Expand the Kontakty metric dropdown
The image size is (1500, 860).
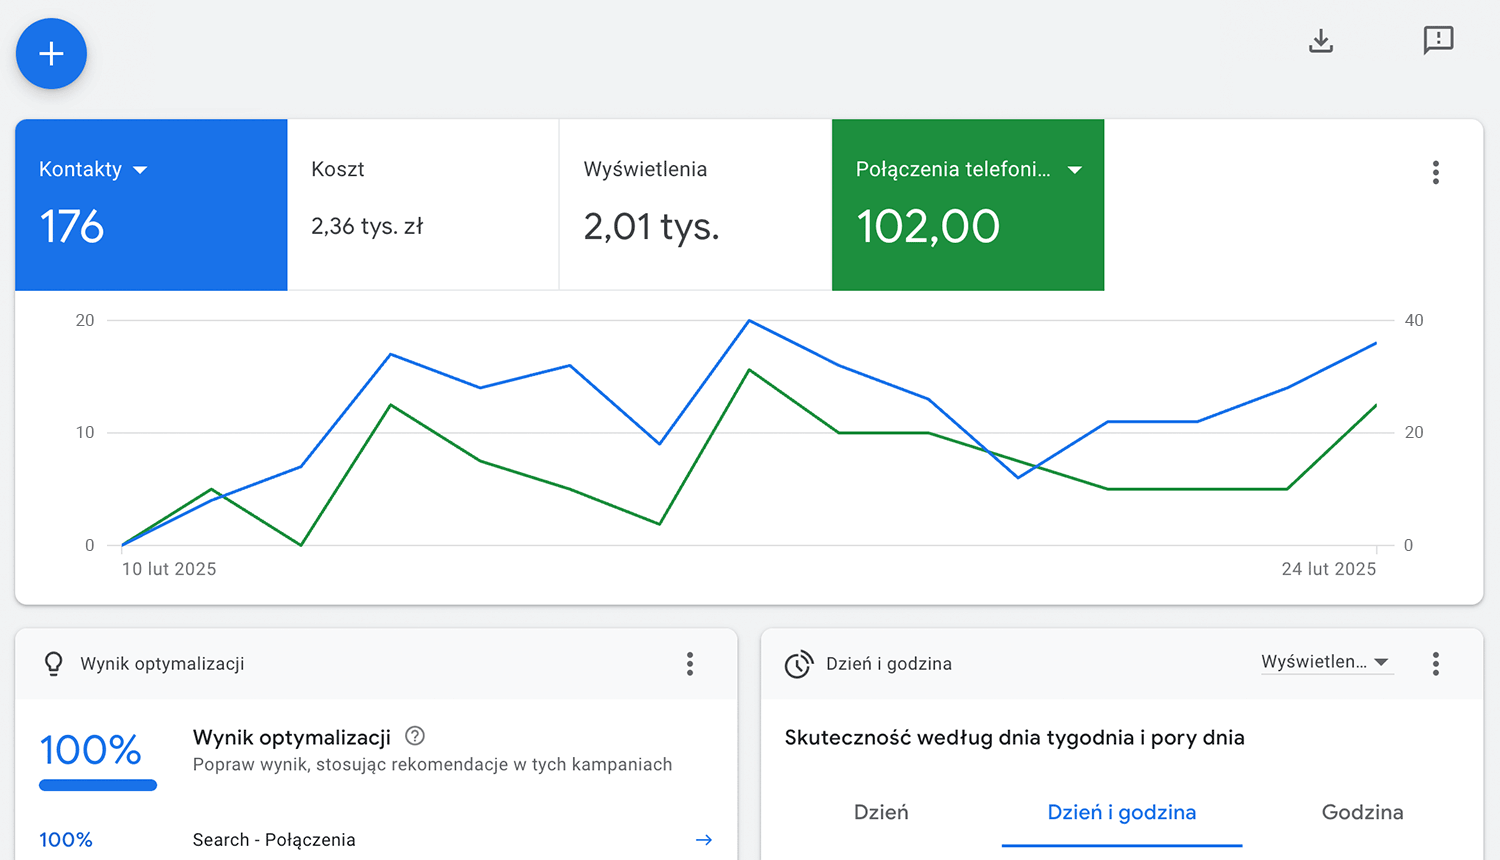140,170
